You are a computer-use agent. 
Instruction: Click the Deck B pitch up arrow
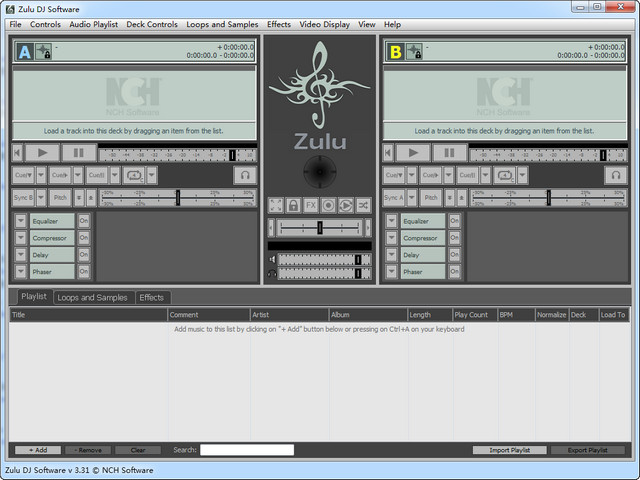(461, 198)
